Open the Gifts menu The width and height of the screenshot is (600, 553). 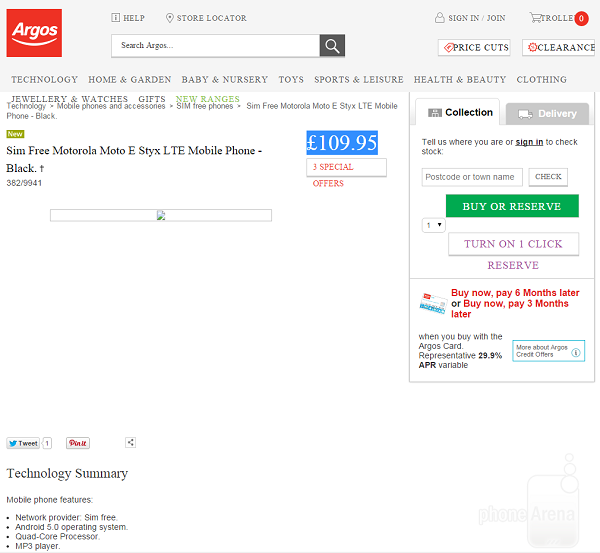(152, 99)
